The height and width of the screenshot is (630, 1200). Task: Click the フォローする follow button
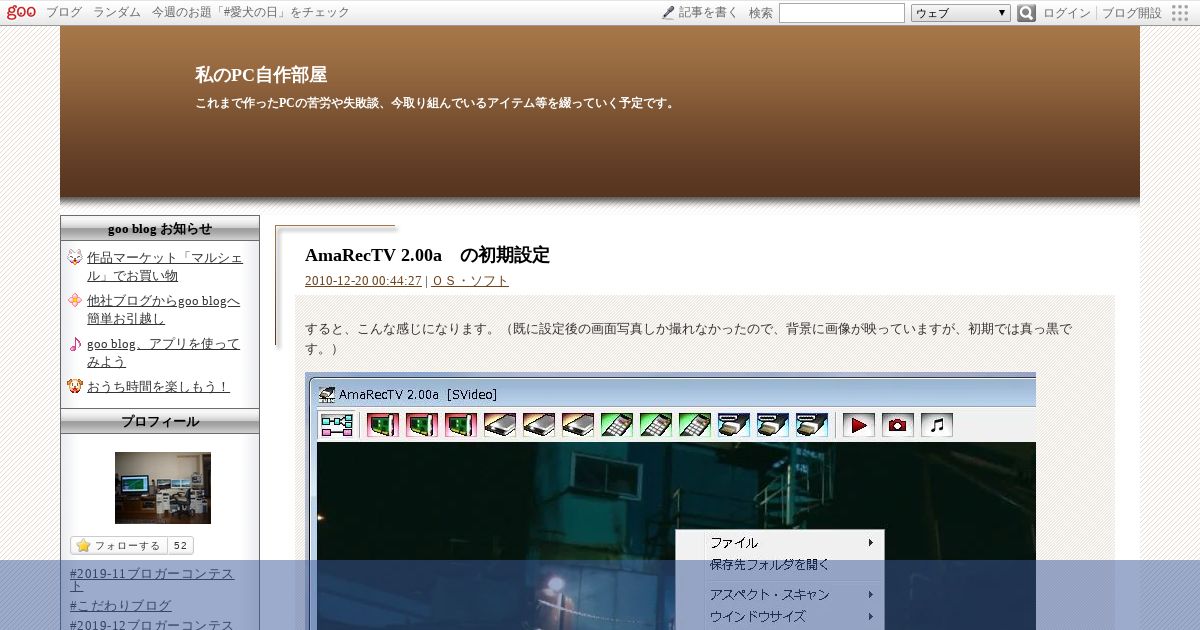119,546
